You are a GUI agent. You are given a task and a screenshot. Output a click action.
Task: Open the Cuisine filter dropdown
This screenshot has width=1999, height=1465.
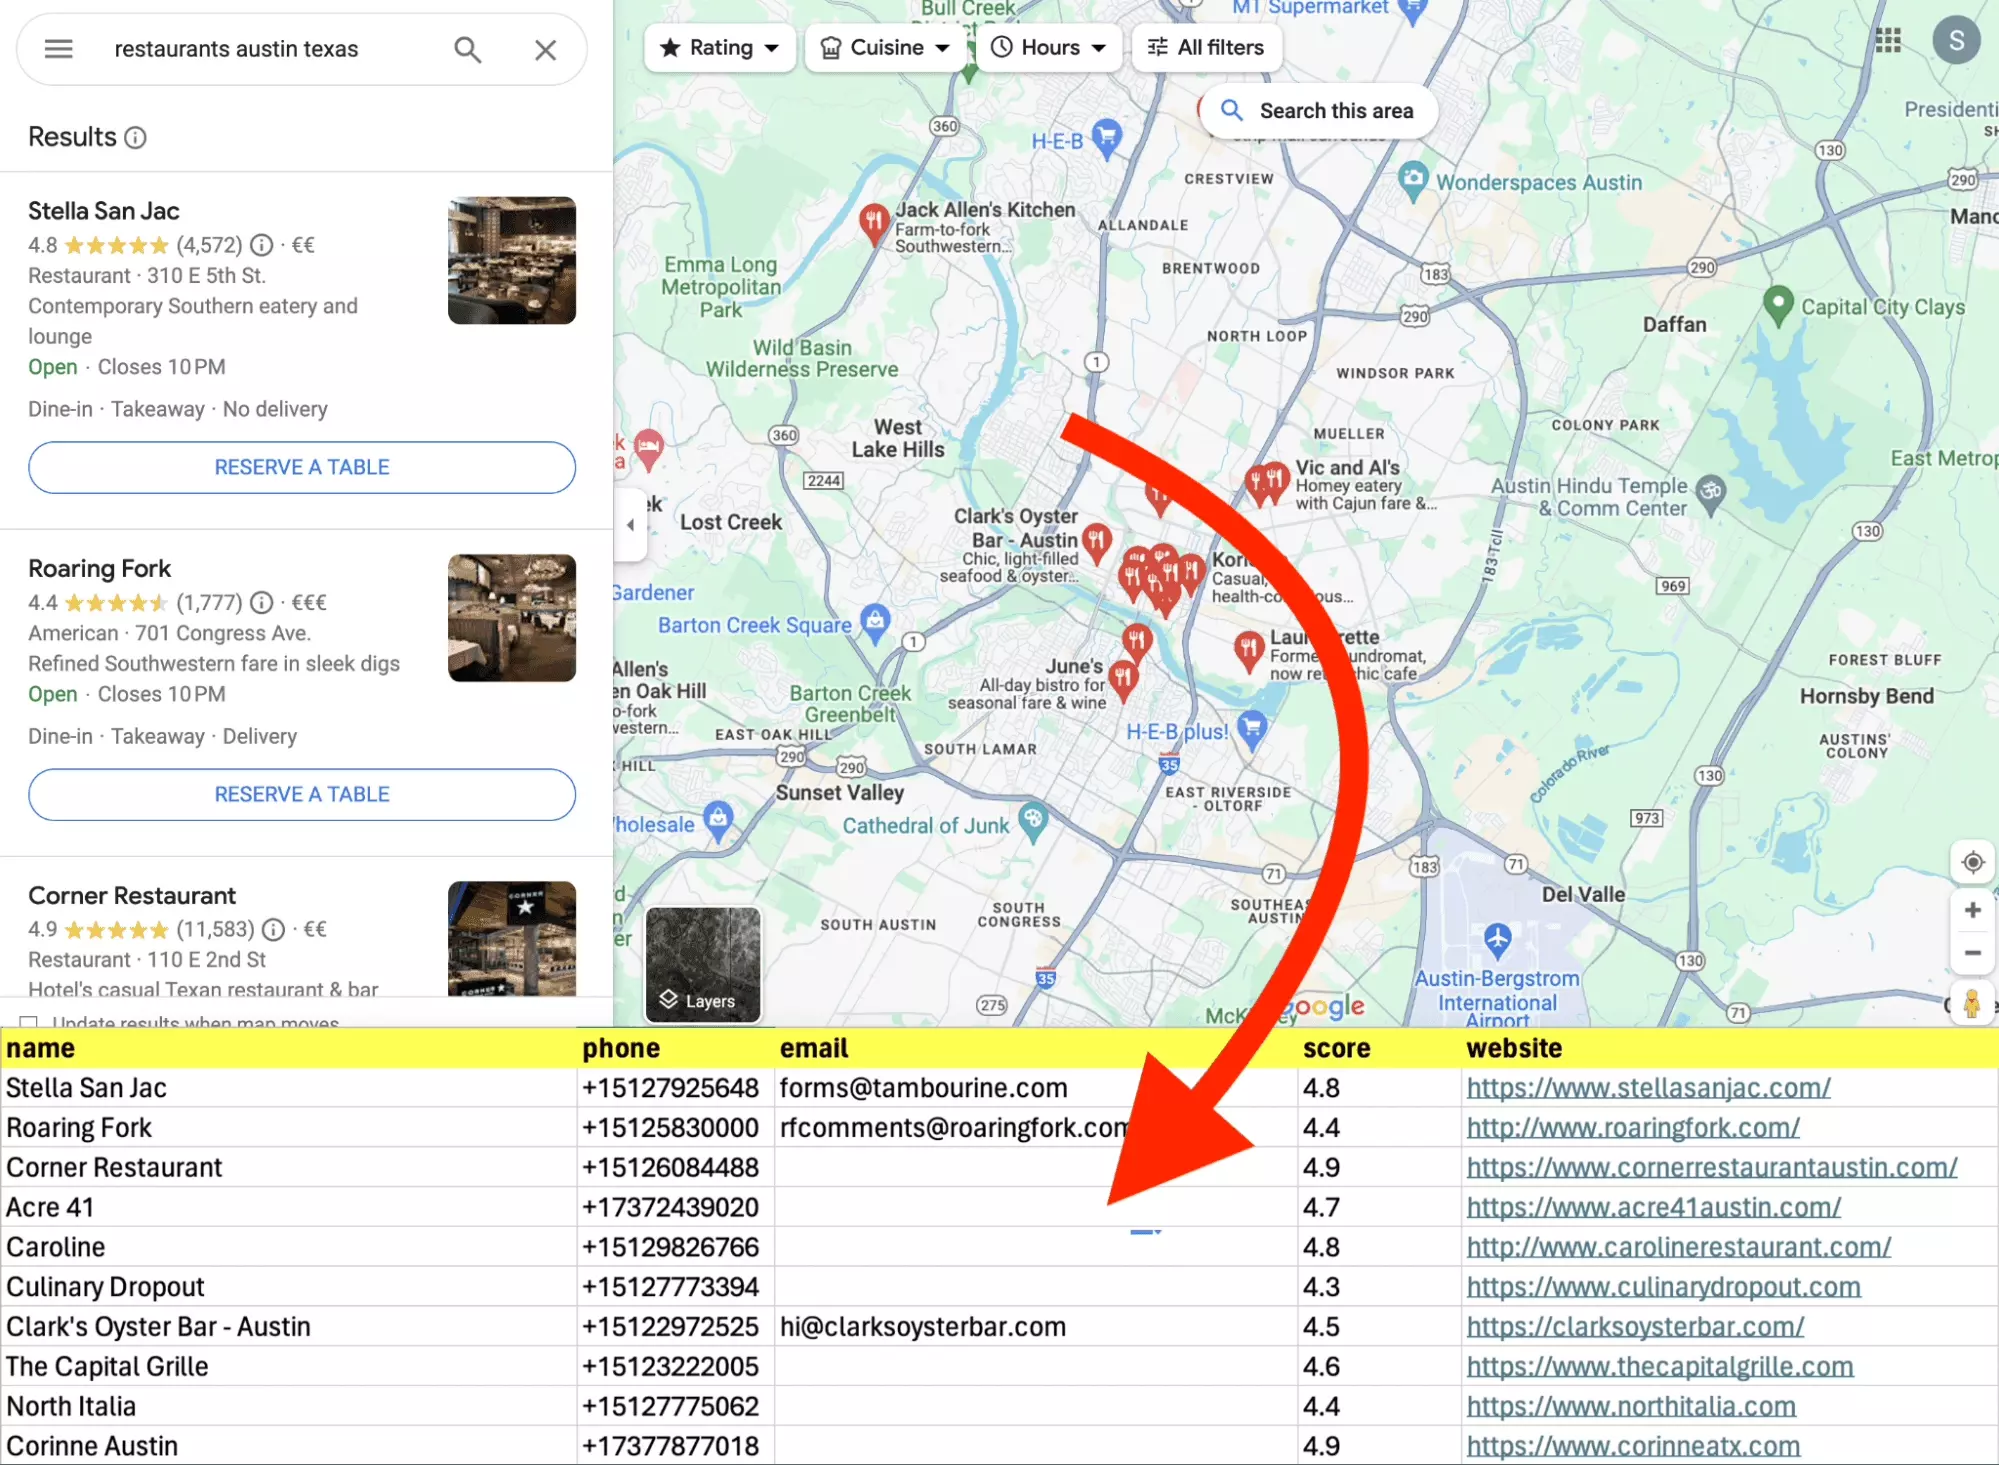point(884,47)
